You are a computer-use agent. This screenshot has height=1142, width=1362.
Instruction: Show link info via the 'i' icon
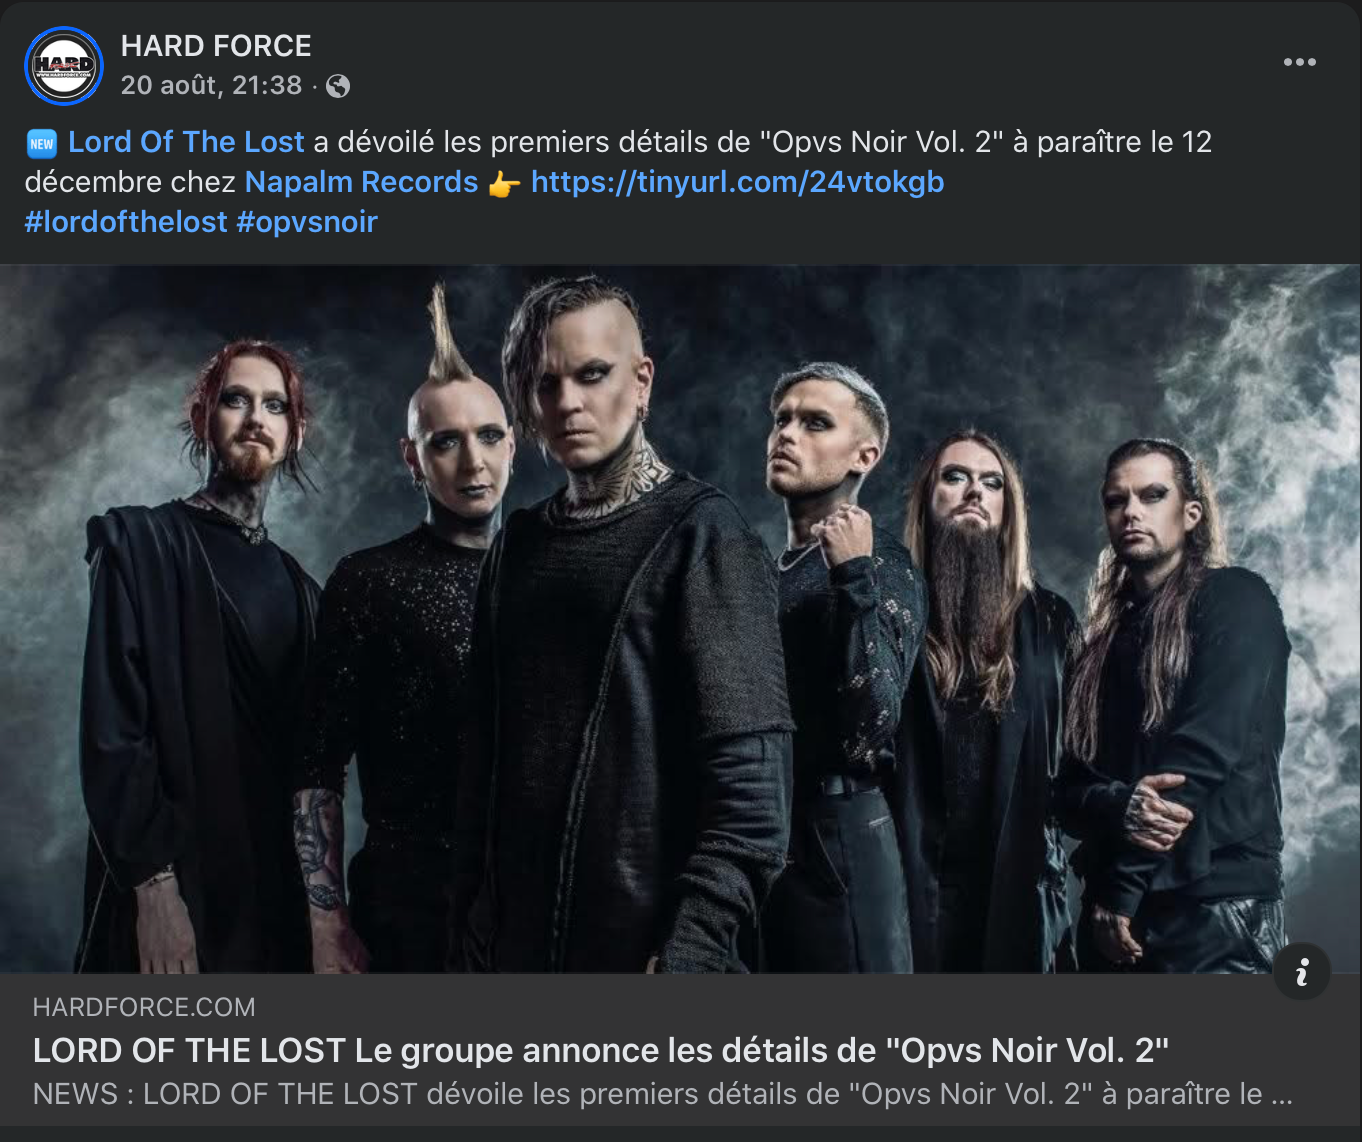pyautogui.click(x=1302, y=971)
